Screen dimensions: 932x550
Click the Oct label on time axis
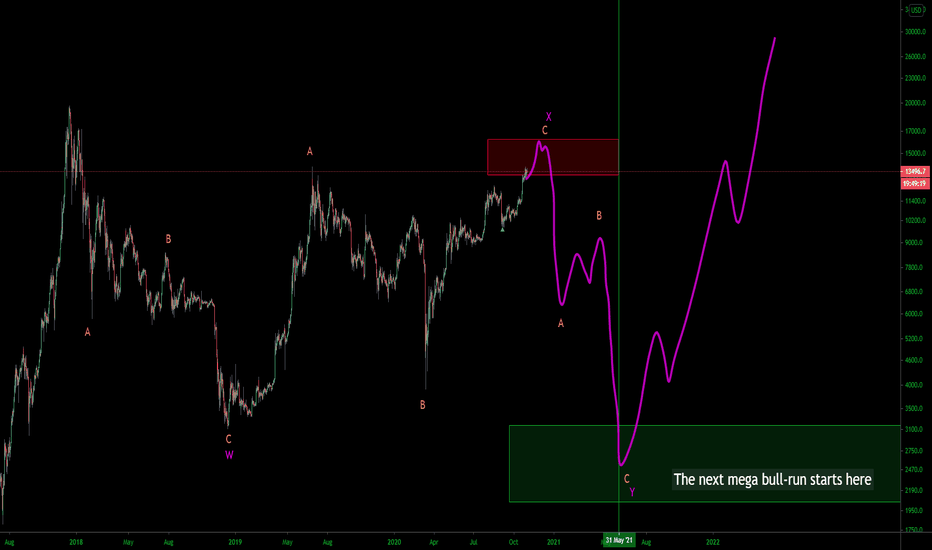514,542
